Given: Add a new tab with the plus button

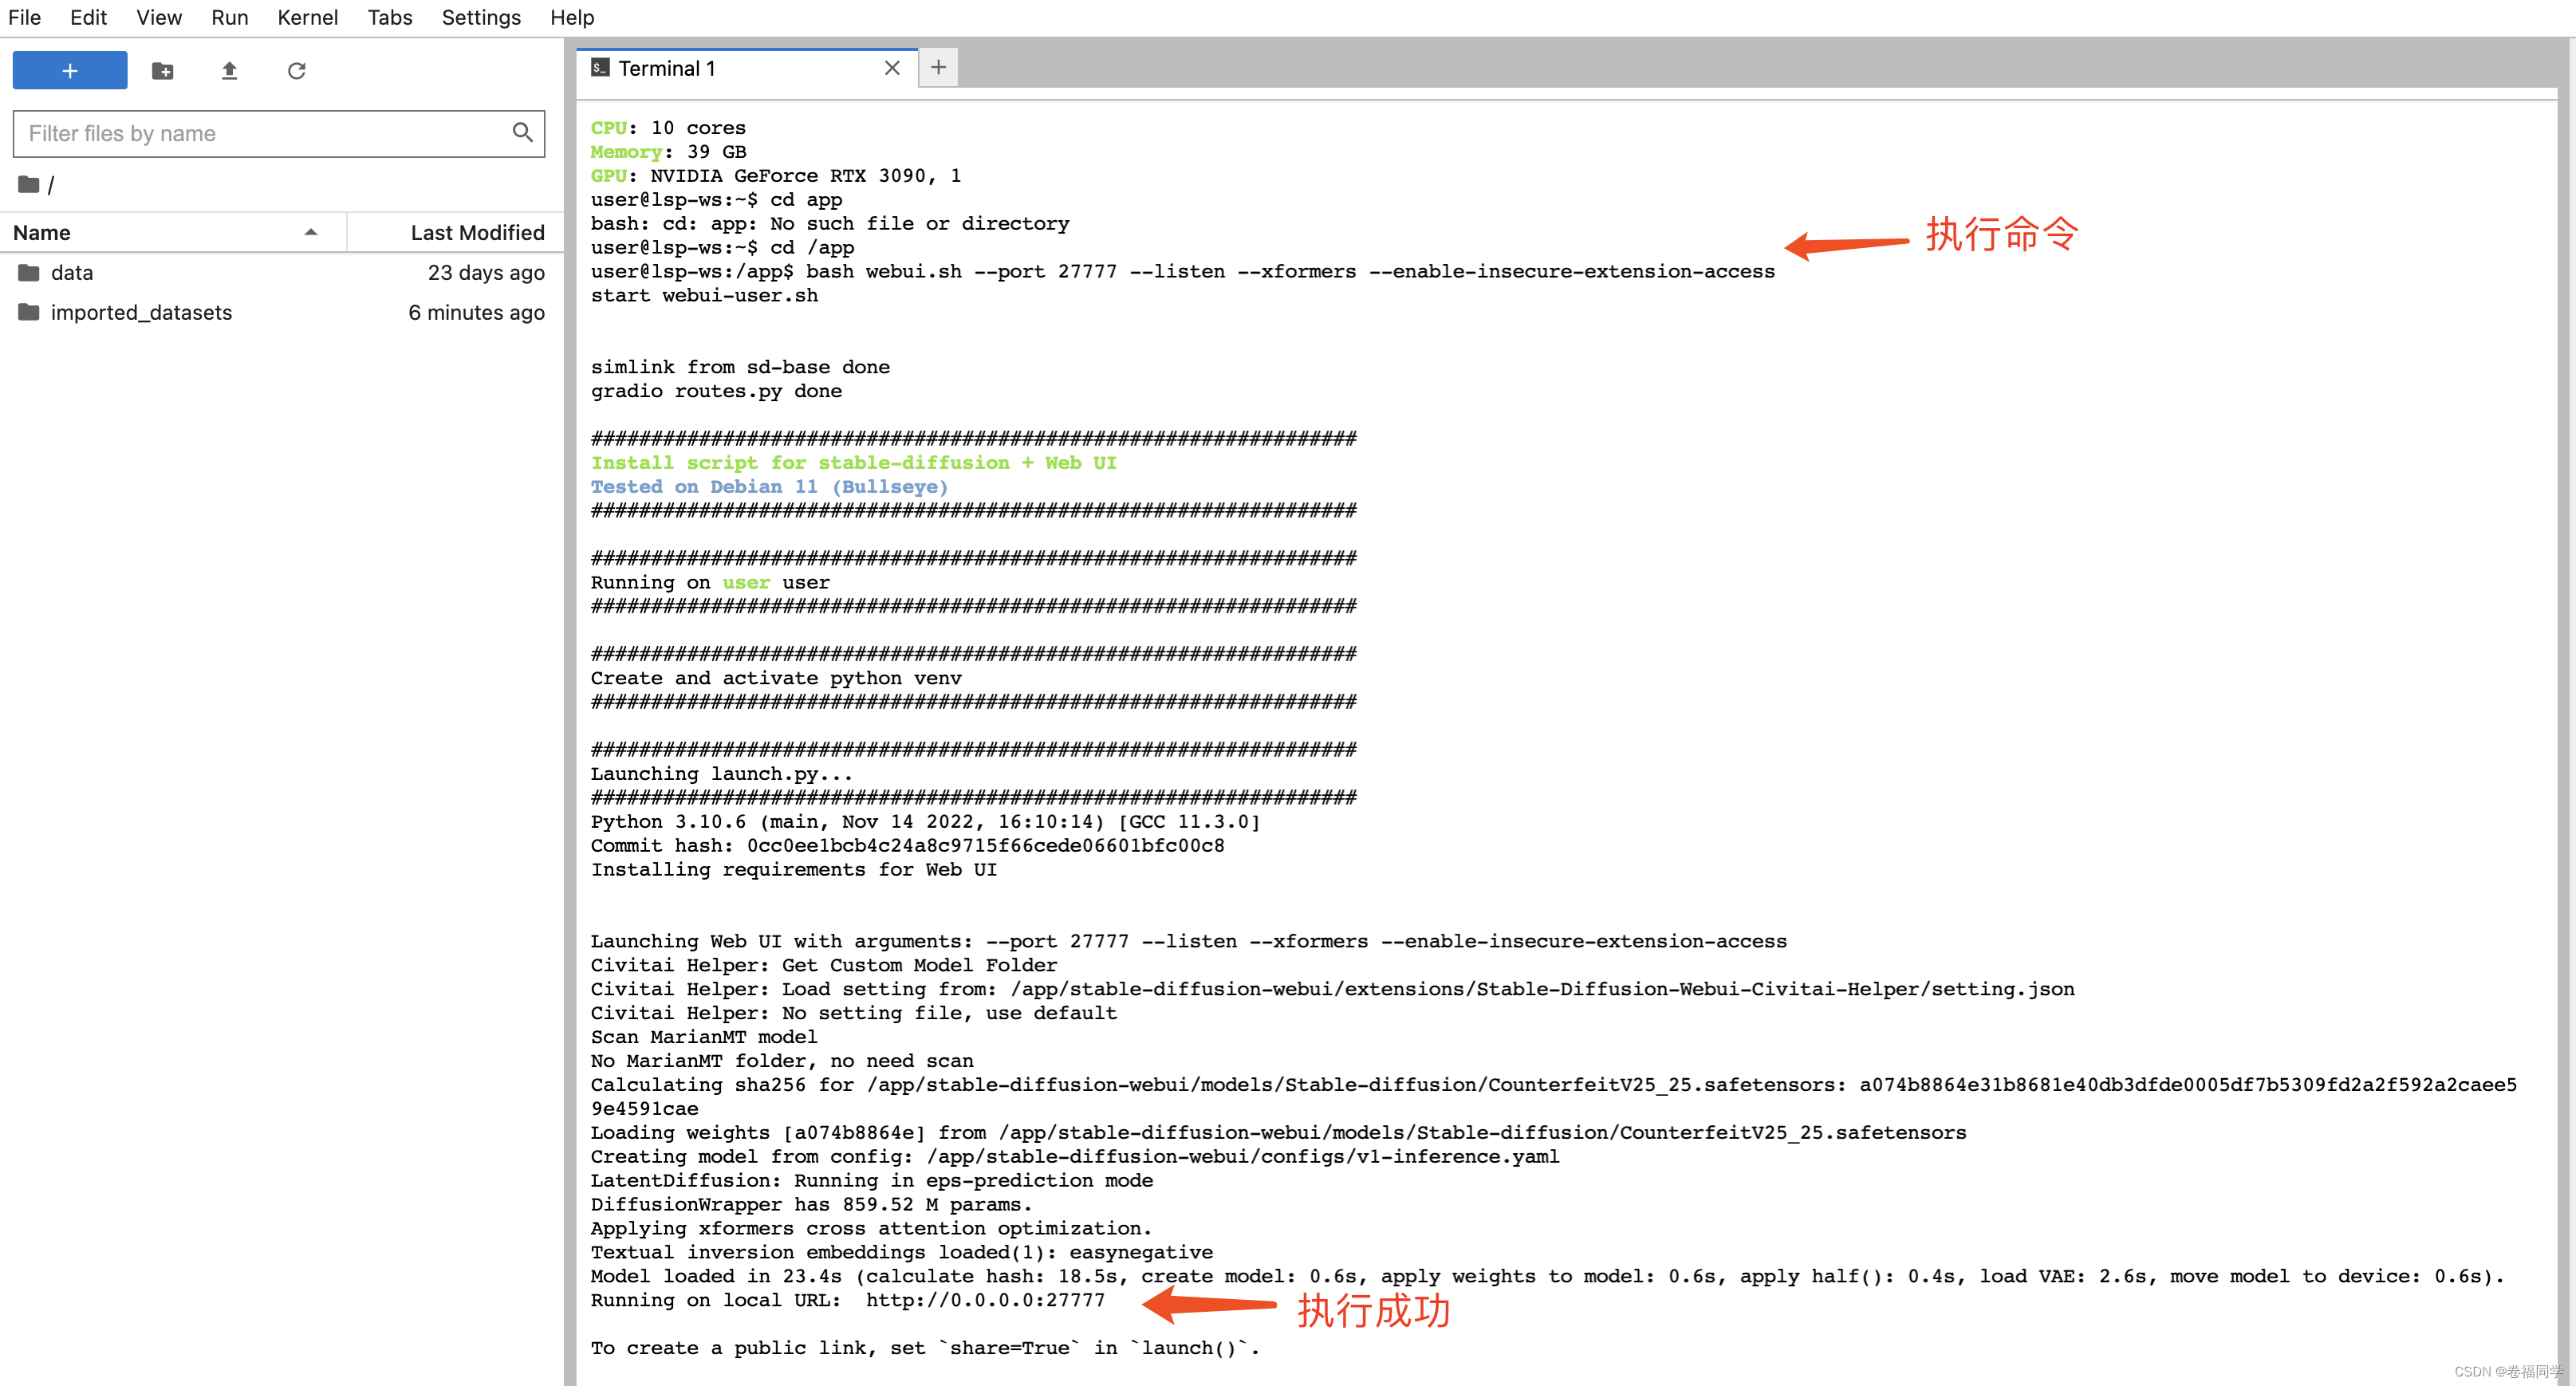Looking at the screenshot, I should [938, 67].
